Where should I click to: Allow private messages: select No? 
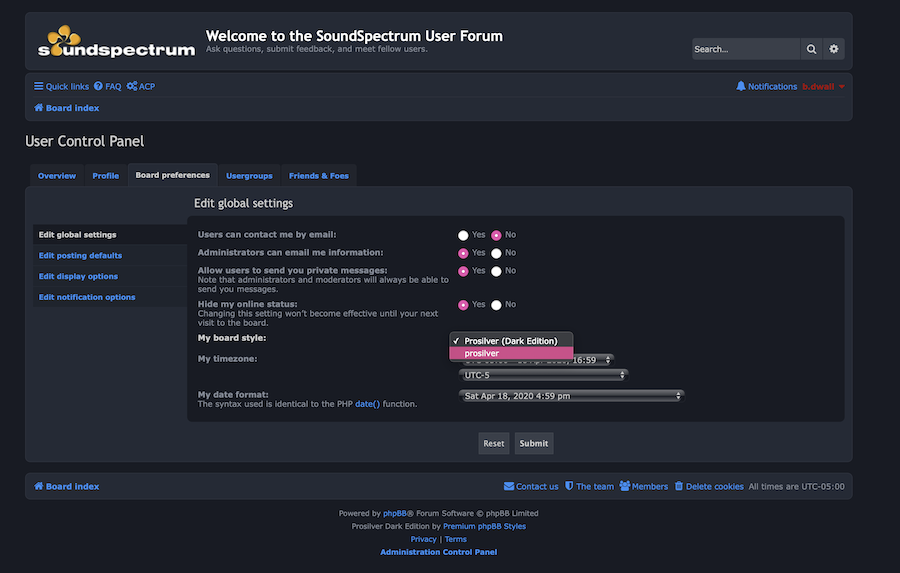496,271
